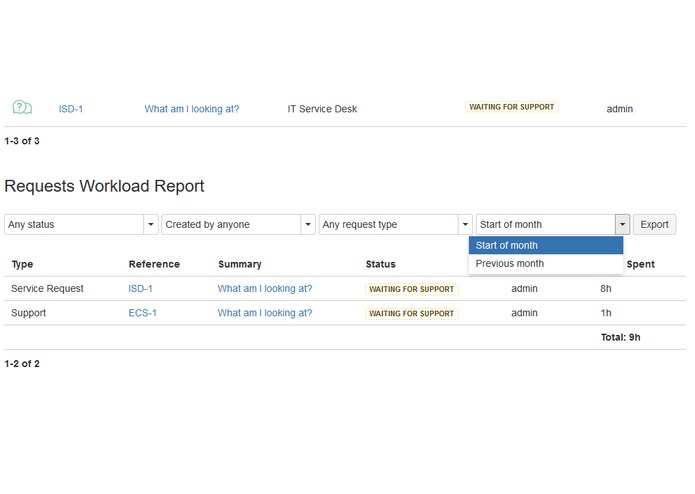
Task: Click the Reference column header
Action: (x=154, y=265)
